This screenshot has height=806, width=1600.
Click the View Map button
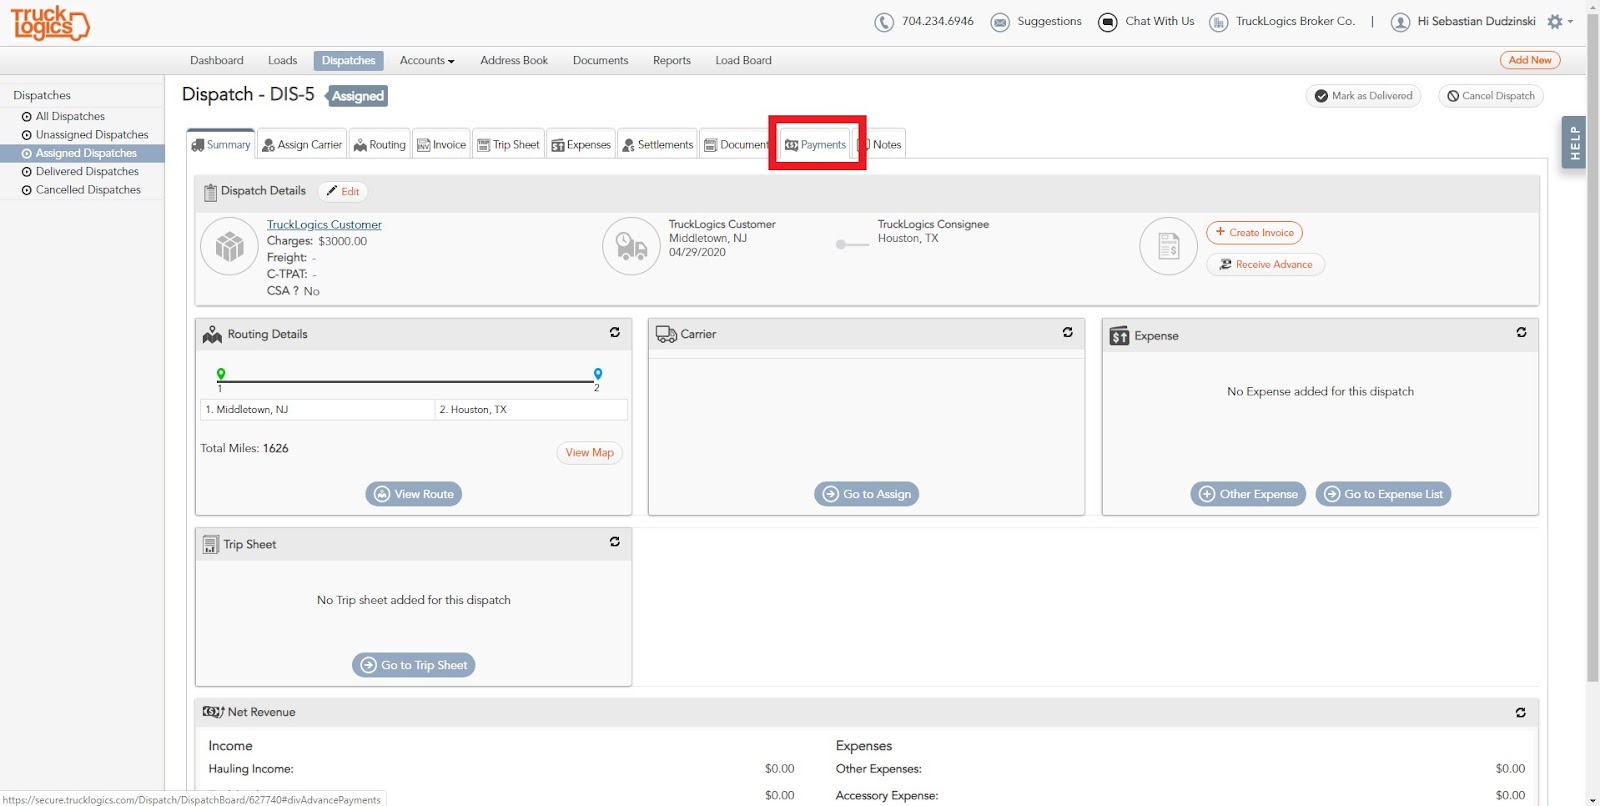click(x=590, y=453)
